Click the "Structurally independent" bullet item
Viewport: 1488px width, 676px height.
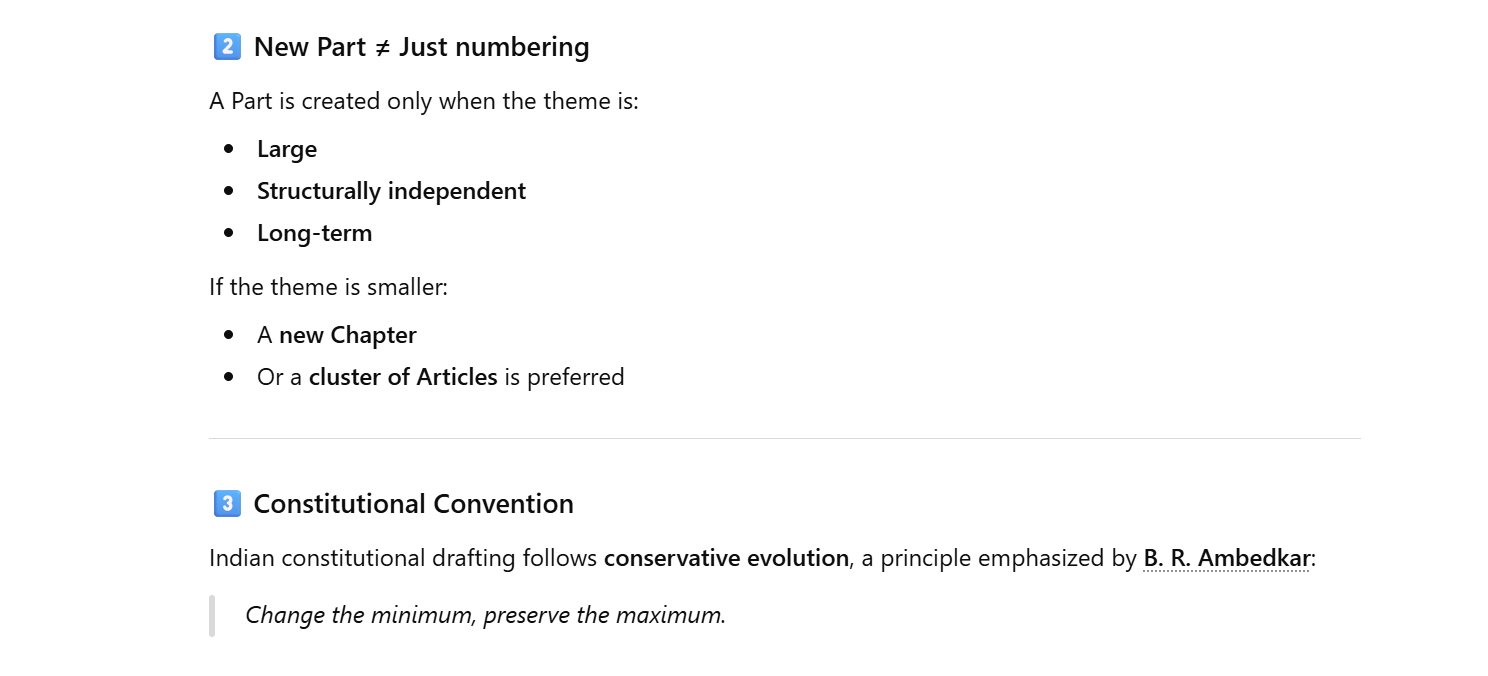pyautogui.click(x=391, y=191)
